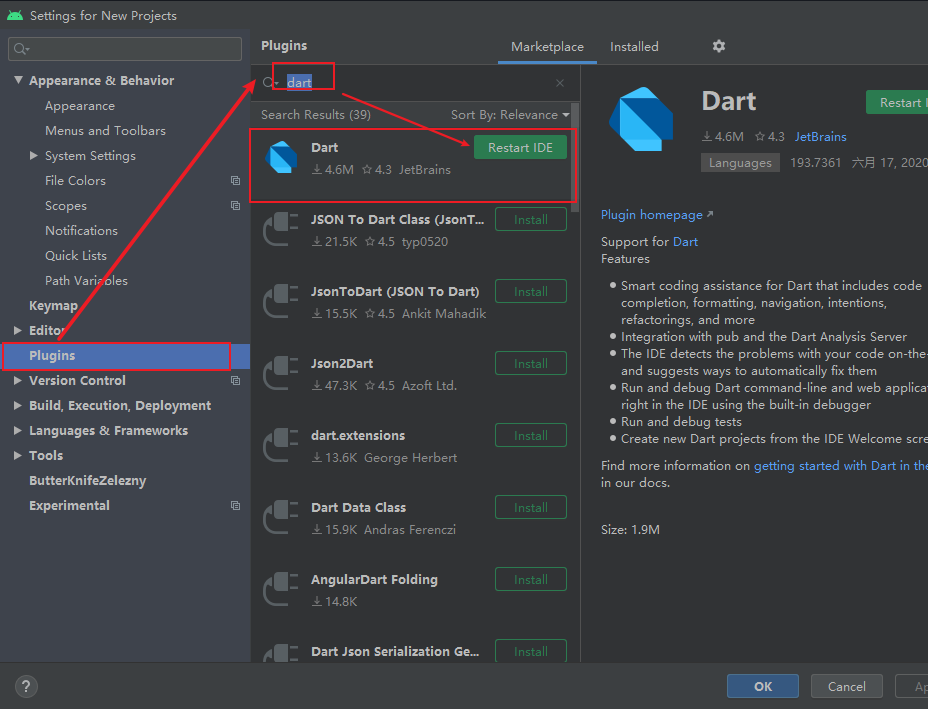Select Keymap in the settings tree
The image size is (928, 709).
53,305
